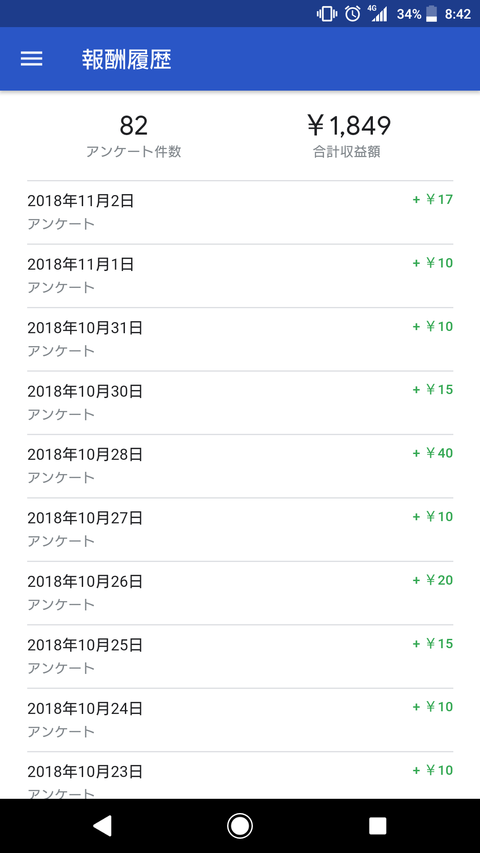This screenshot has width=480, height=853.
Task: Tap the alarm clock status icon
Action: (353, 14)
